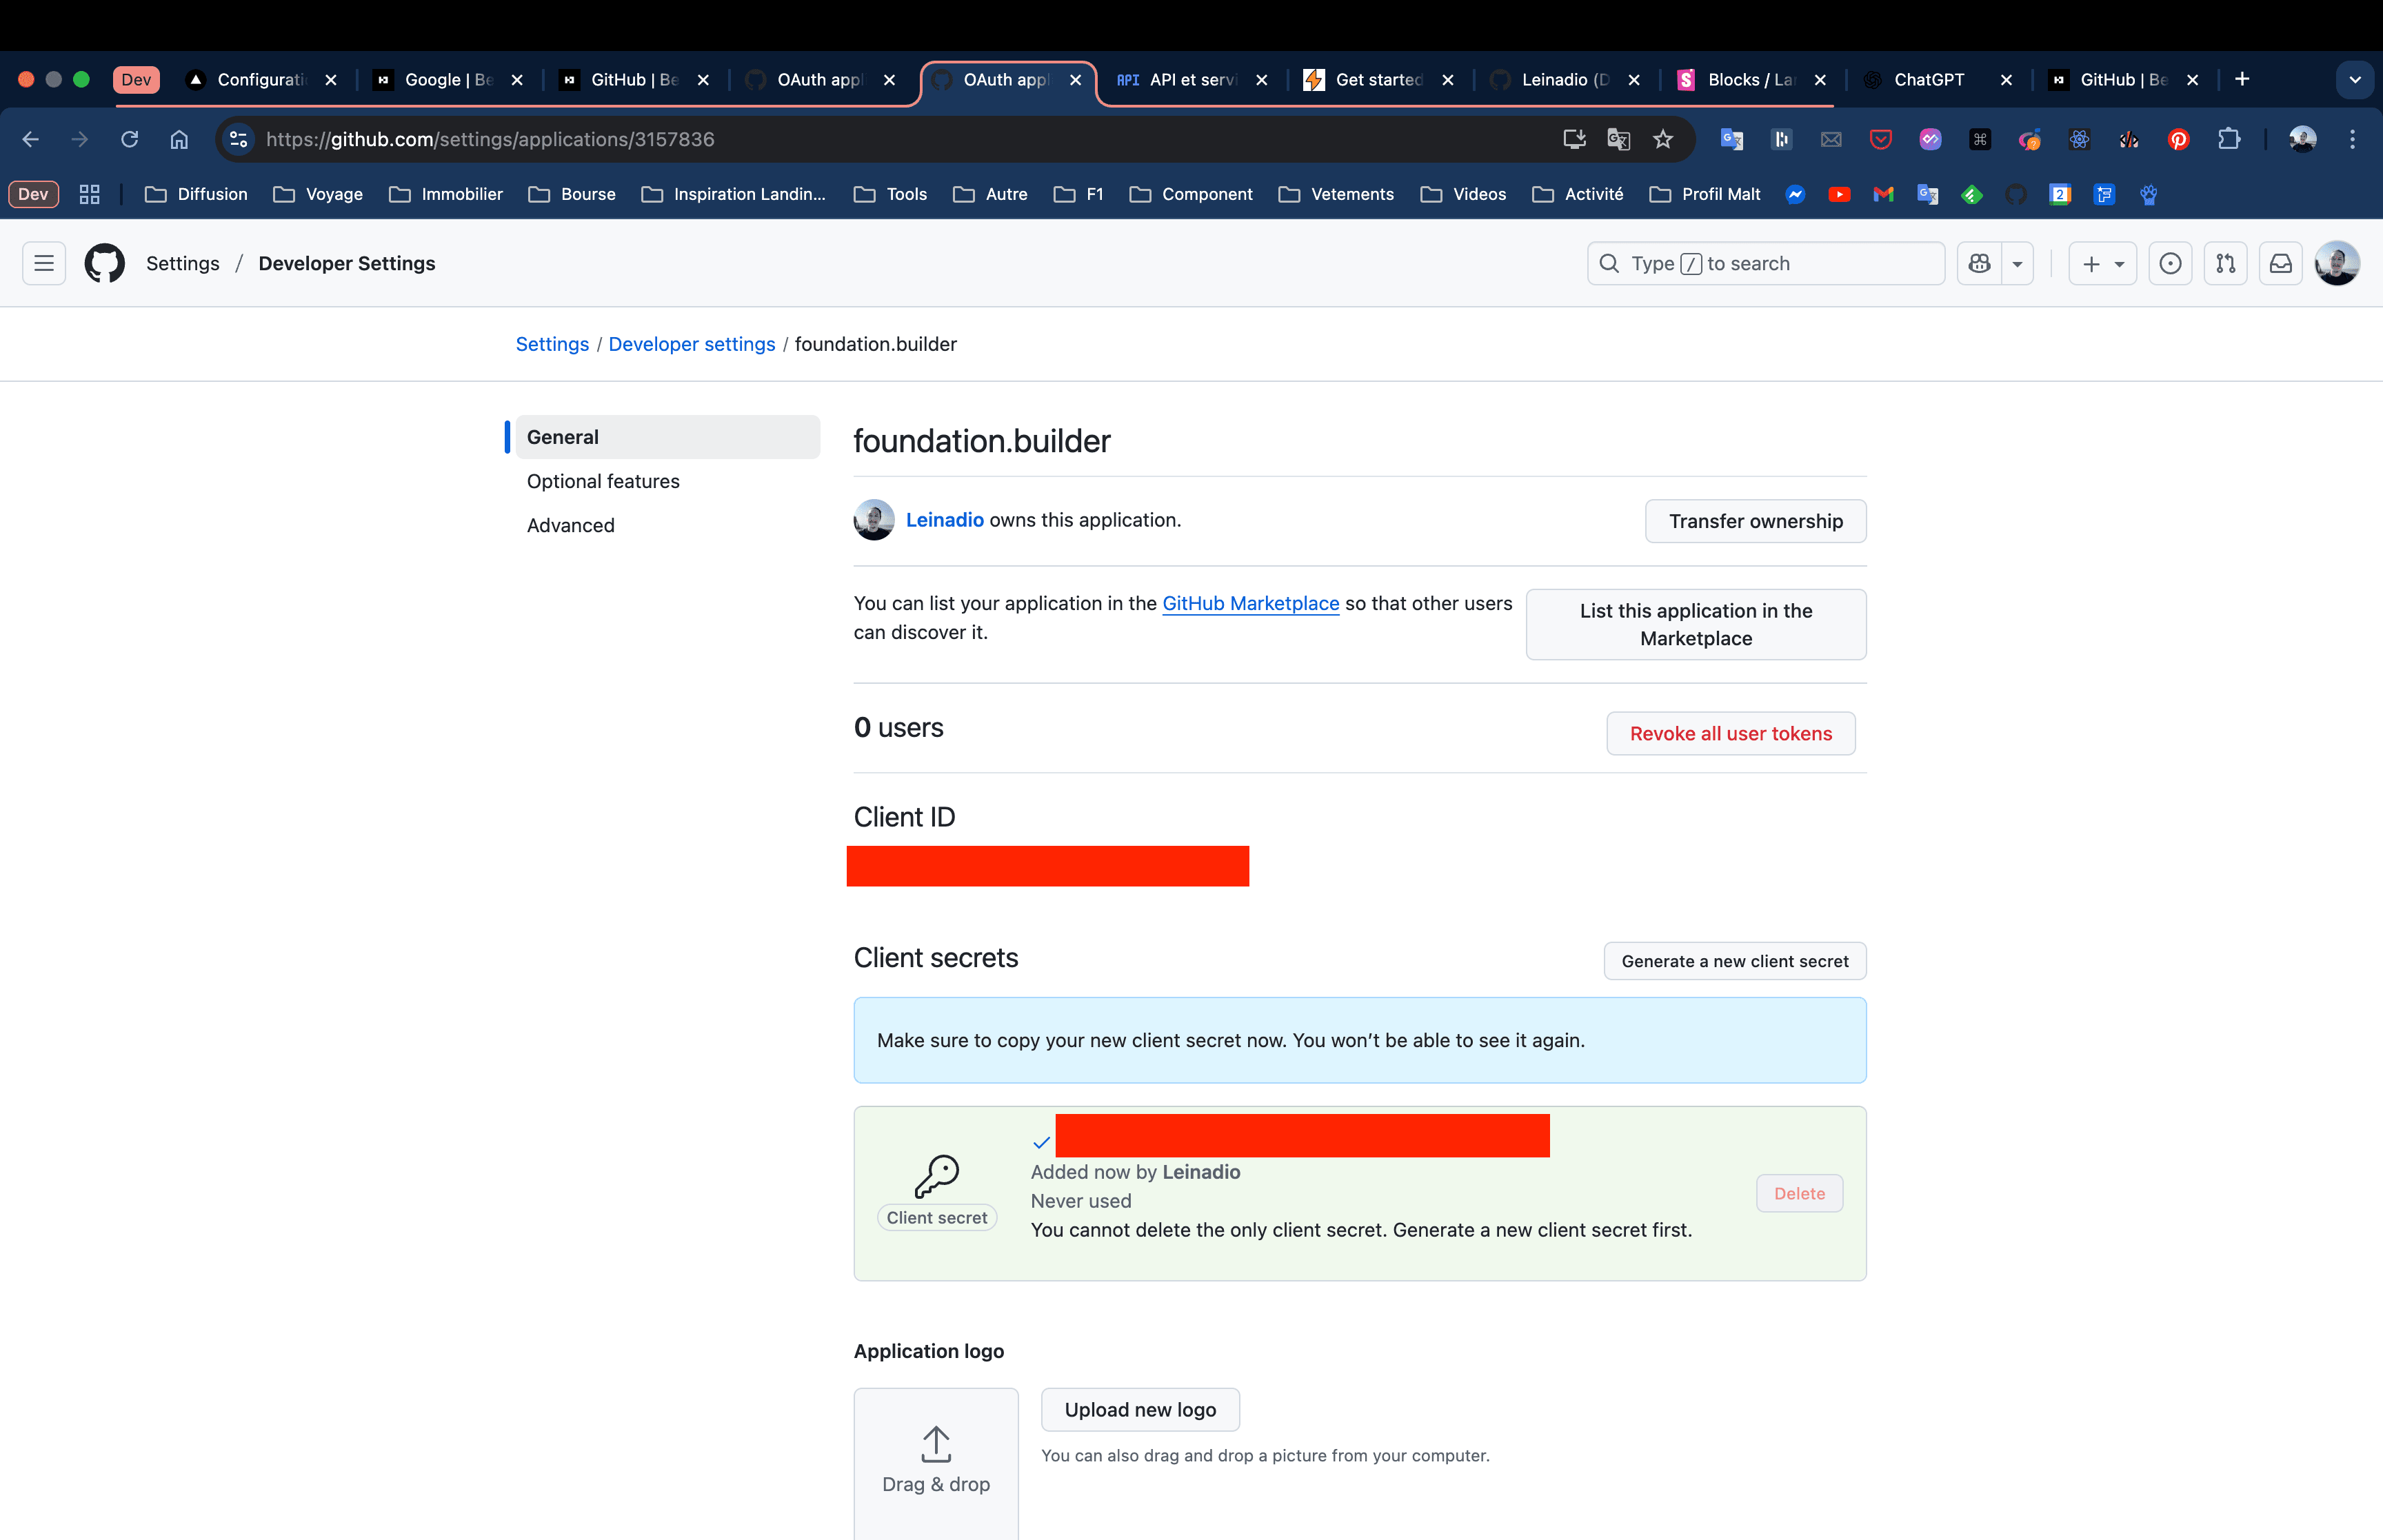Click the browser reload button
Image resolution: width=2383 pixels, height=1540 pixels.
pos(129,139)
